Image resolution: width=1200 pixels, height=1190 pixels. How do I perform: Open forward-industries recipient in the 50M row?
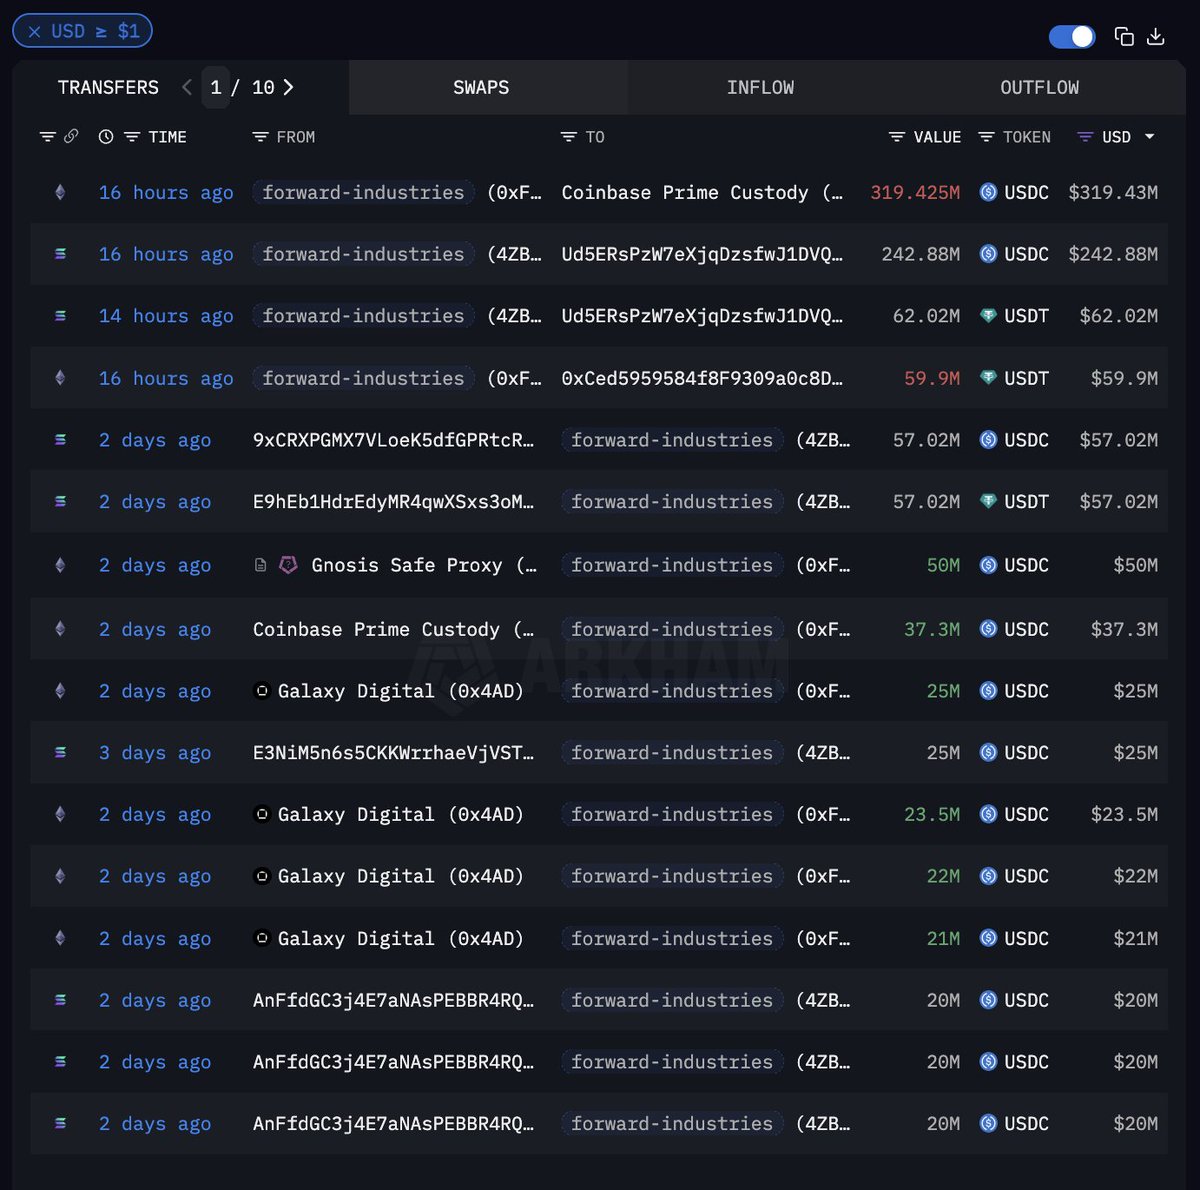(672, 565)
